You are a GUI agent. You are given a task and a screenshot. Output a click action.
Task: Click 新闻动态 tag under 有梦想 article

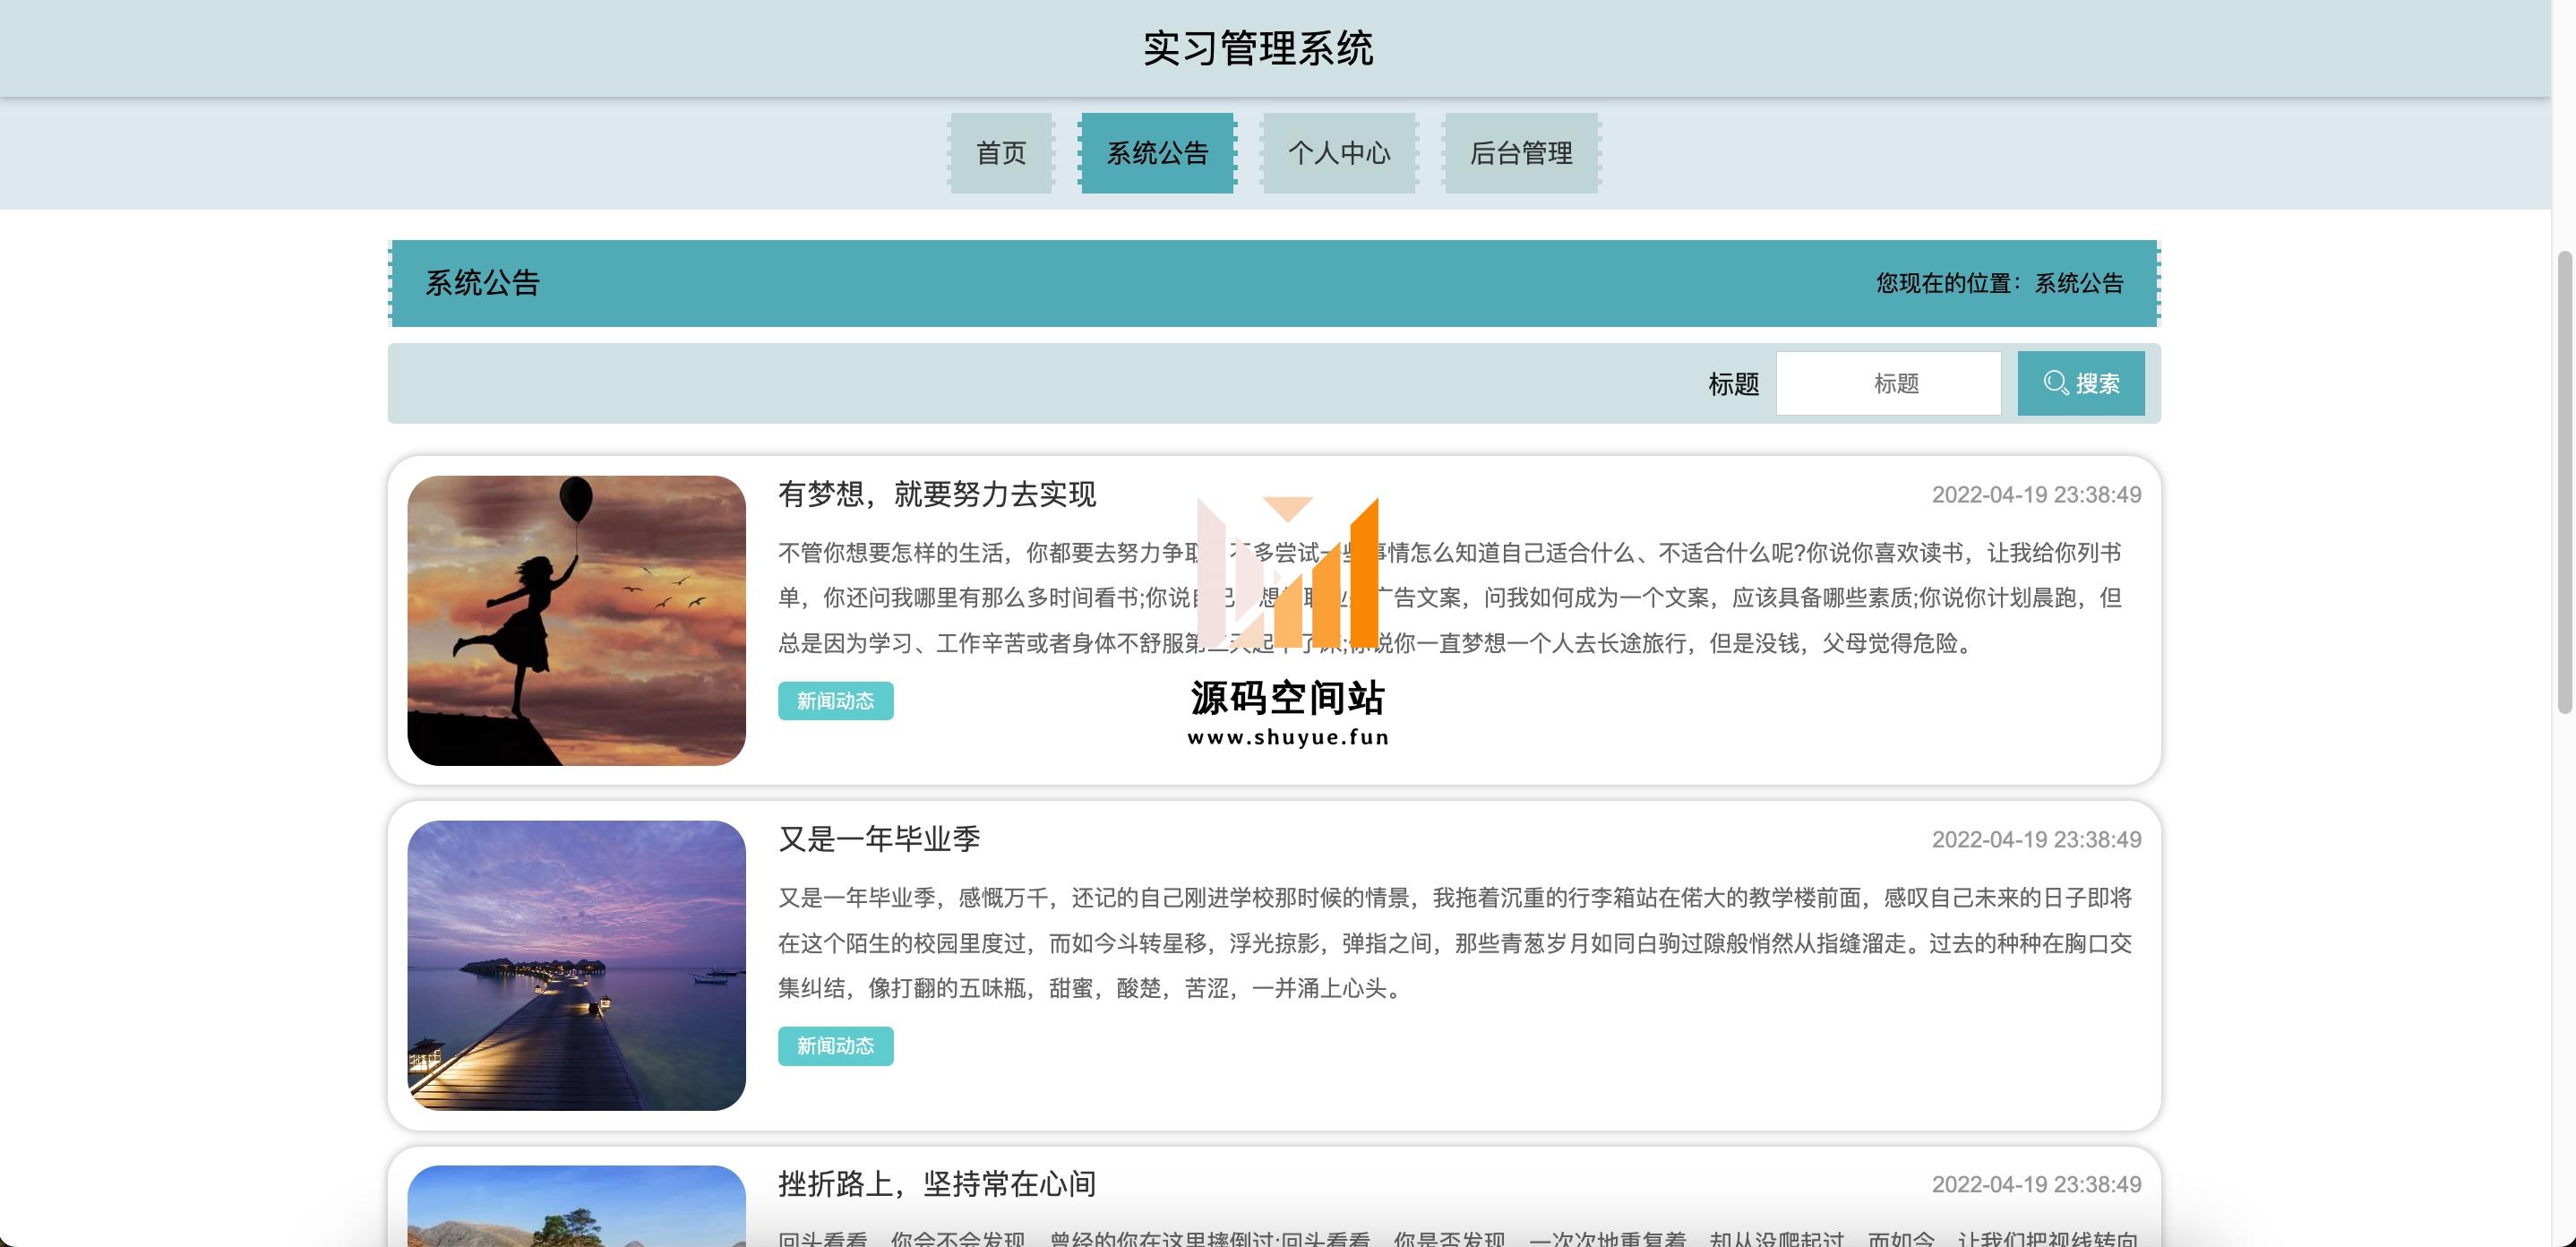[835, 701]
